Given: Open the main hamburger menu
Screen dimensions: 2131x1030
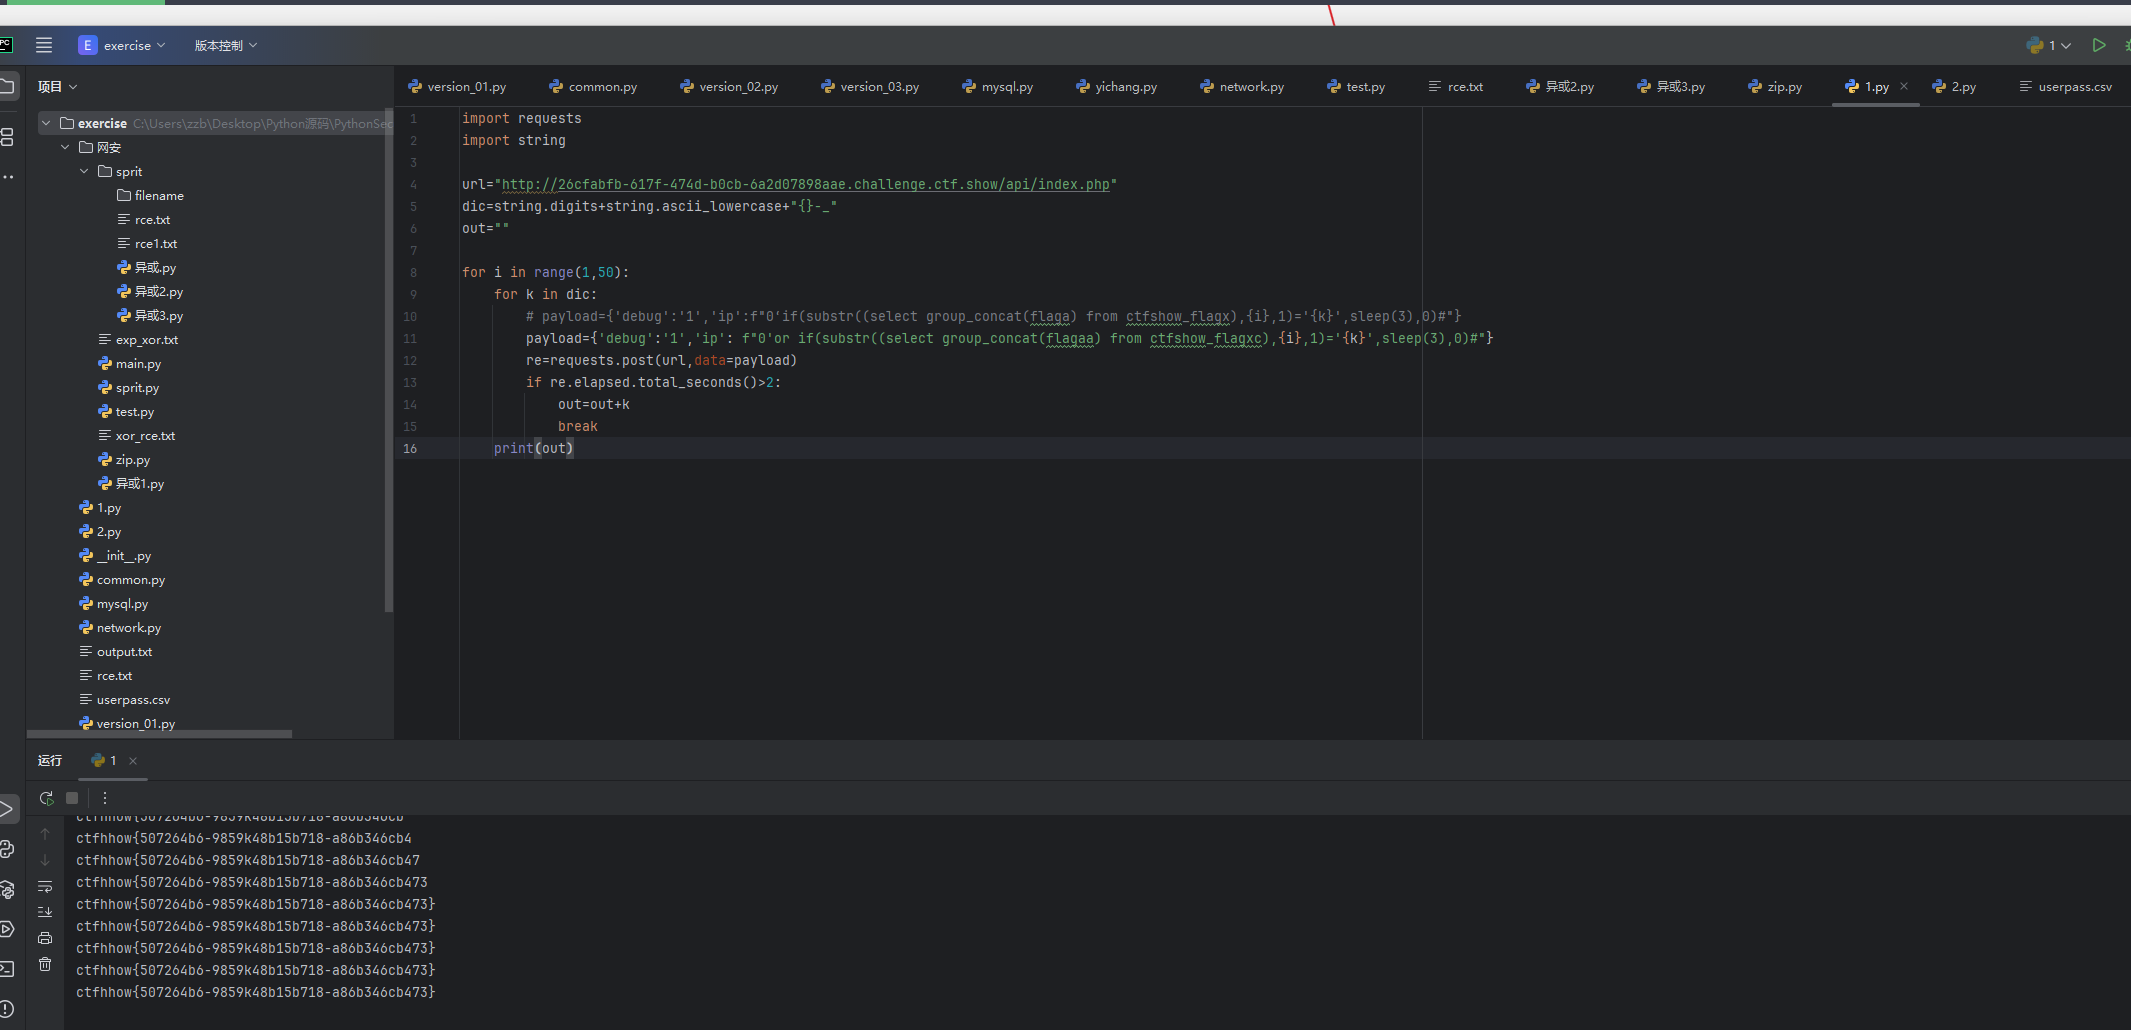Looking at the screenshot, I should (44, 45).
